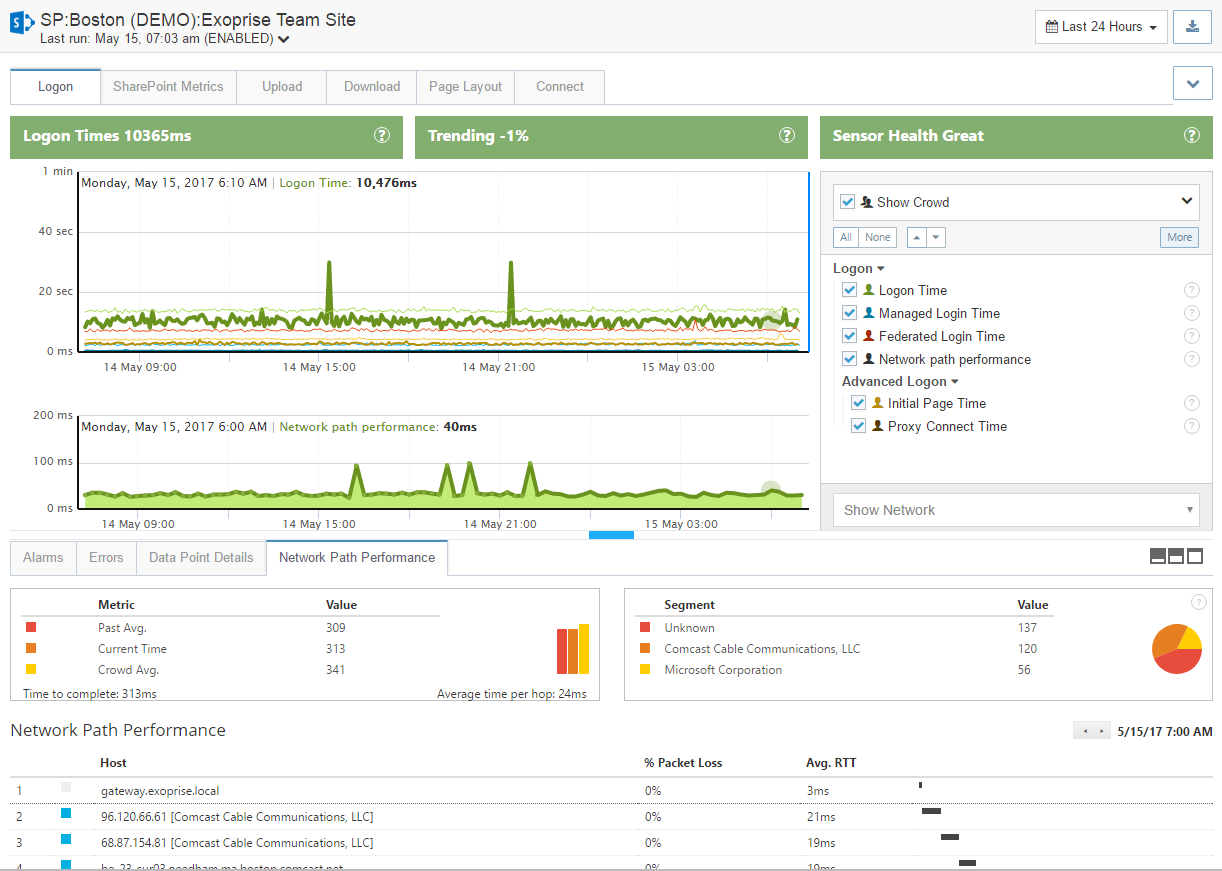
Task: Select the half-split panel layout icon
Action: click(1176, 556)
